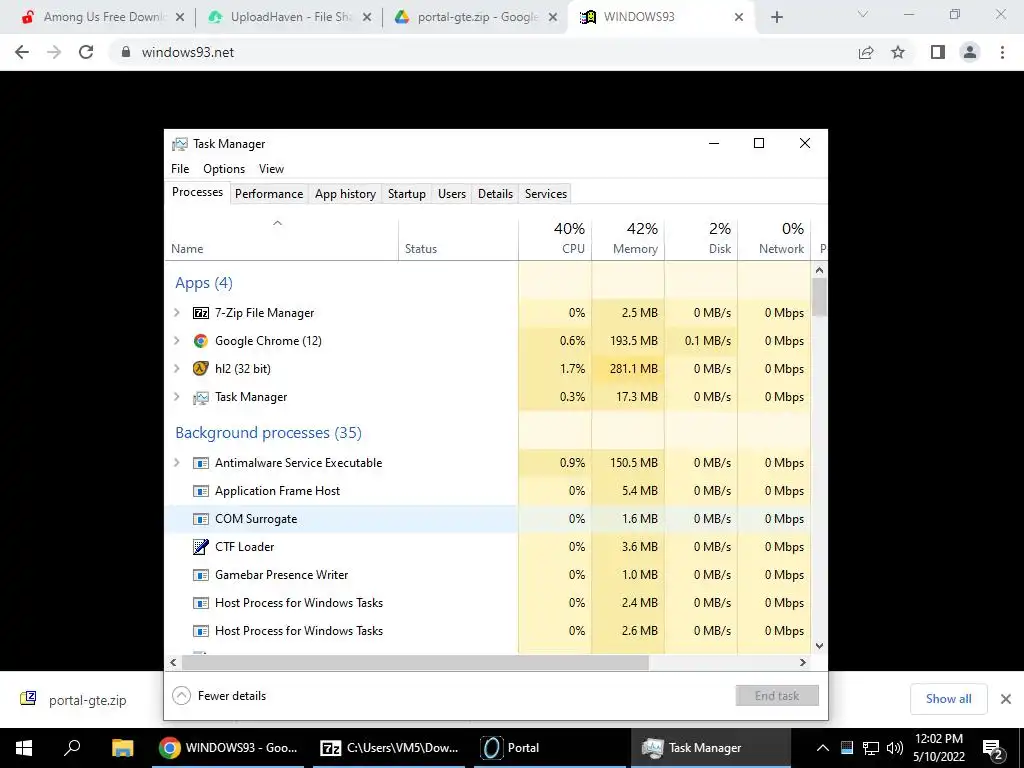Open Chrome three-dot menu
The width and height of the screenshot is (1024, 768).
pyautogui.click(x=1002, y=52)
